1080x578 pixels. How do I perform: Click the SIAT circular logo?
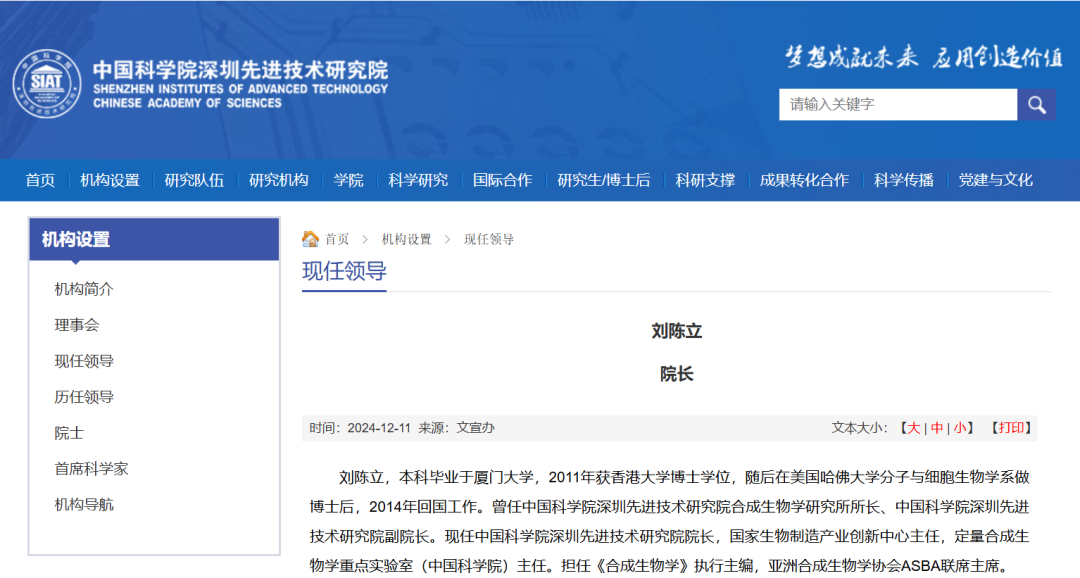(47, 83)
